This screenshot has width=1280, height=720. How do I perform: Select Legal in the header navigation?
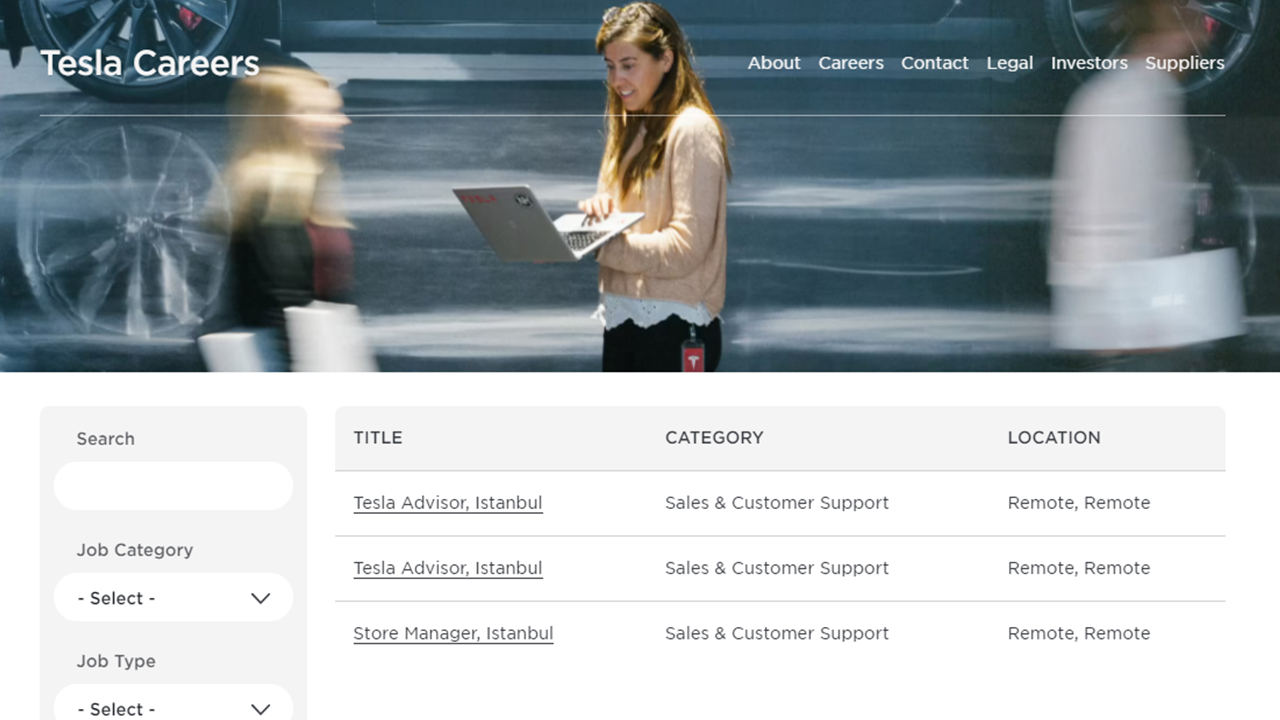(1009, 63)
